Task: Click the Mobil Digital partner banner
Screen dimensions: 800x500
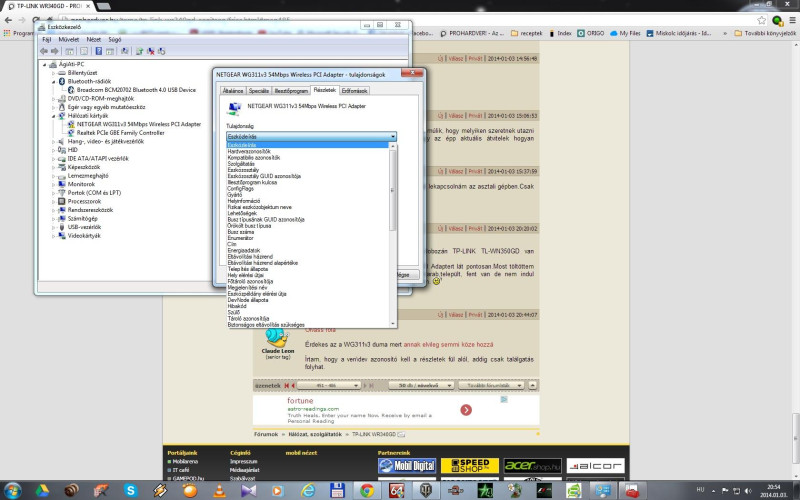Action: click(x=407, y=466)
